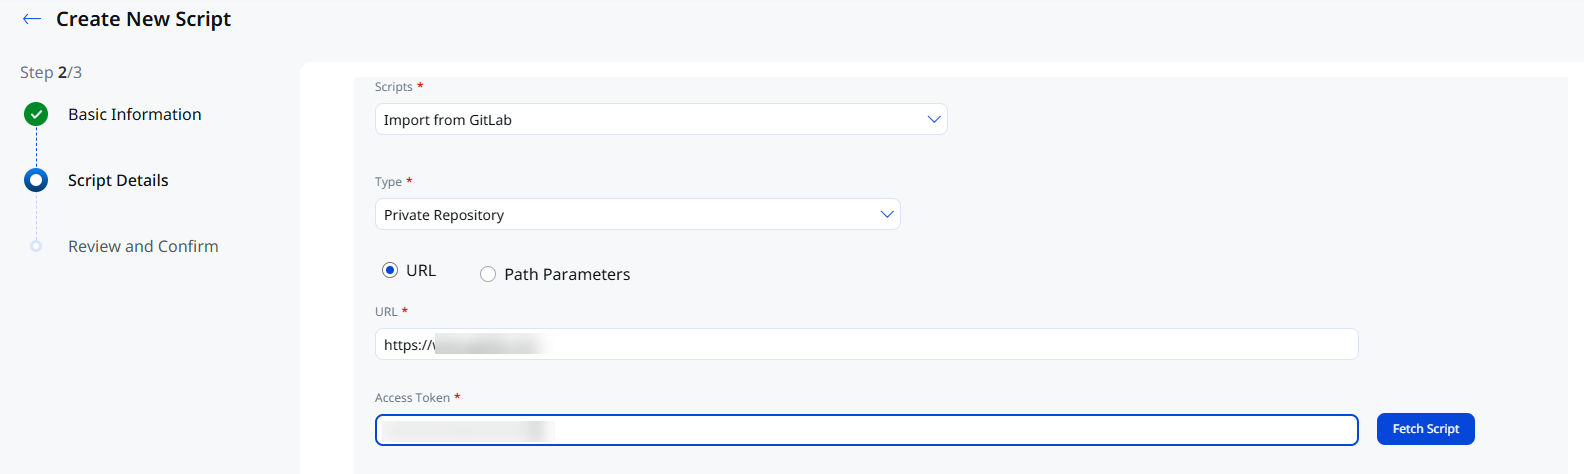Select the URL radio button
The height and width of the screenshot is (474, 1584).
click(x=390, y=270)
